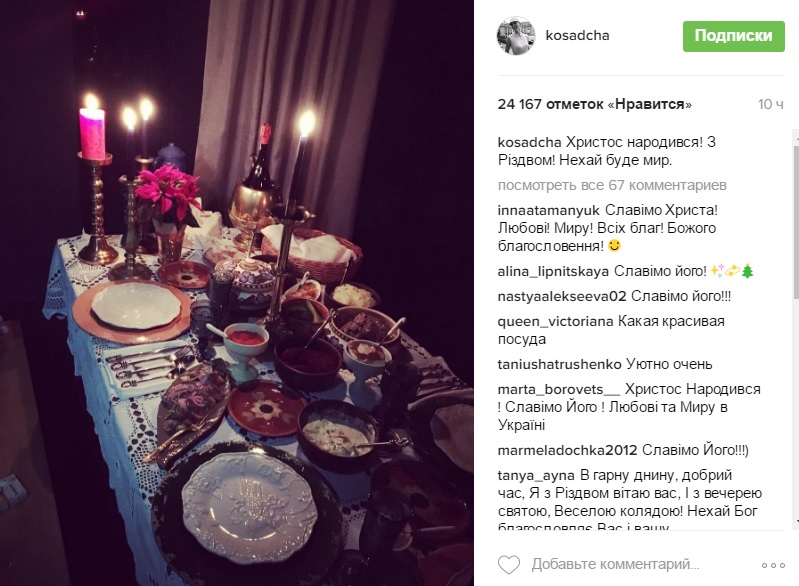Open kosadcha profile avatar picture
The width and height of the screenshot is (799, 586).
(516, 36)
